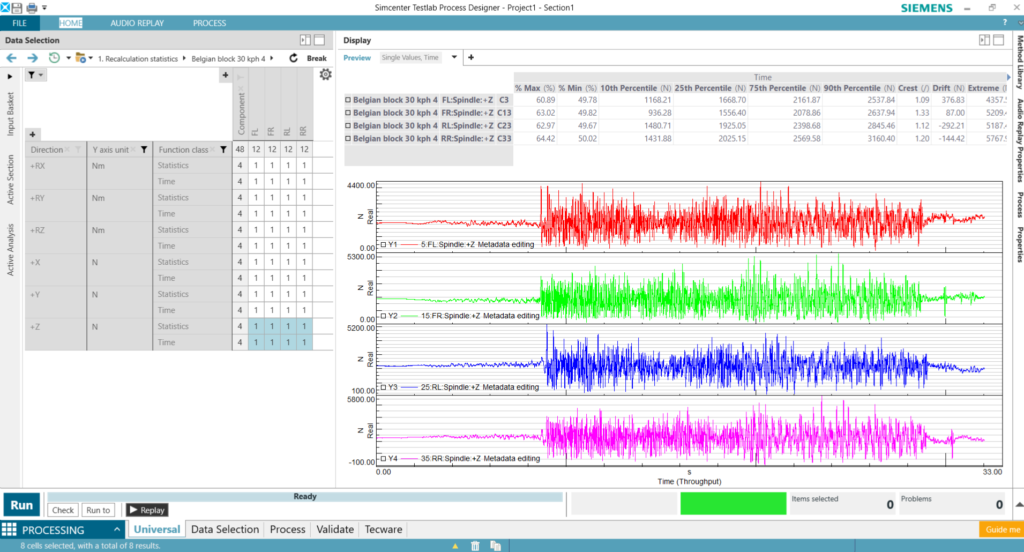Click the refresh icon next to Break
Image resolution: width=1024 pixels, height=552 pixels.
293,58
